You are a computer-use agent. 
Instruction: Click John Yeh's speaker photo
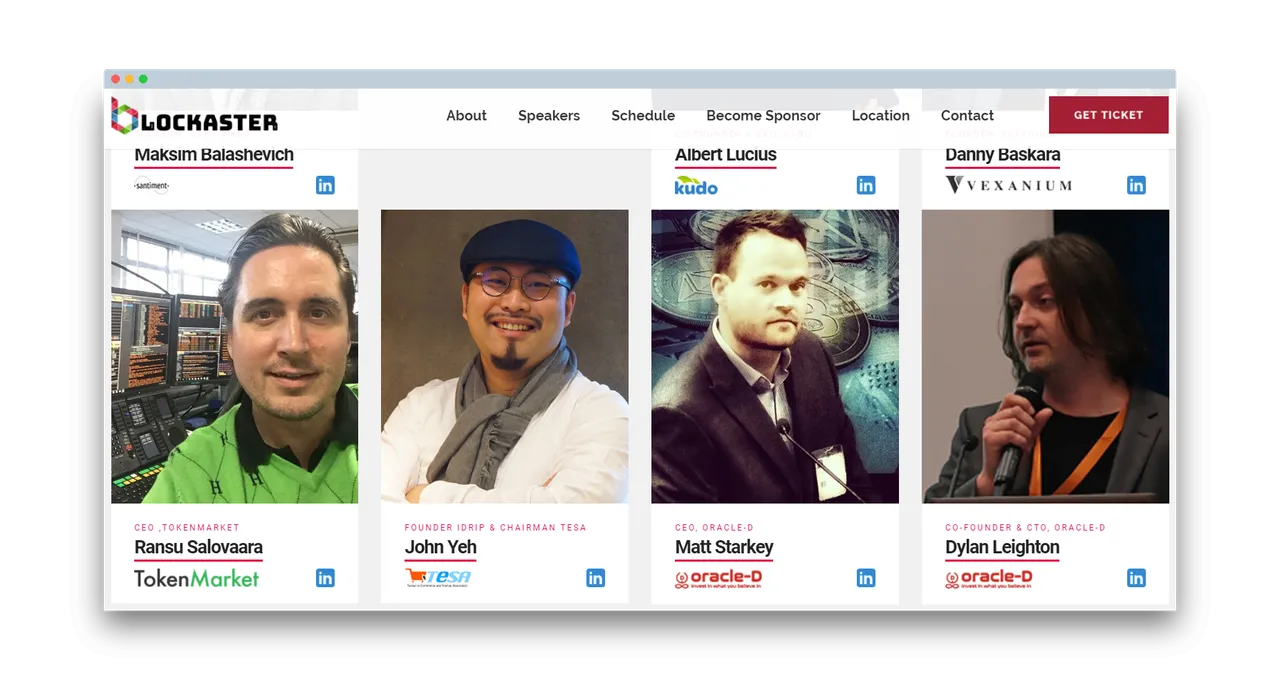[505, 356]
